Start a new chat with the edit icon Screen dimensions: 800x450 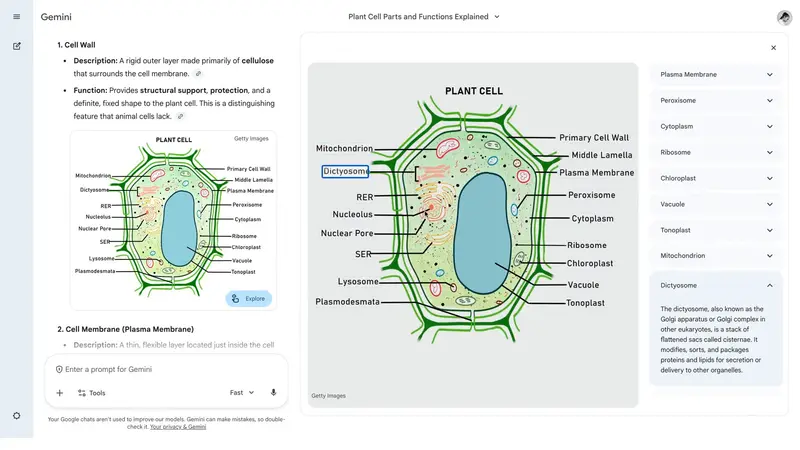(16, 46)
